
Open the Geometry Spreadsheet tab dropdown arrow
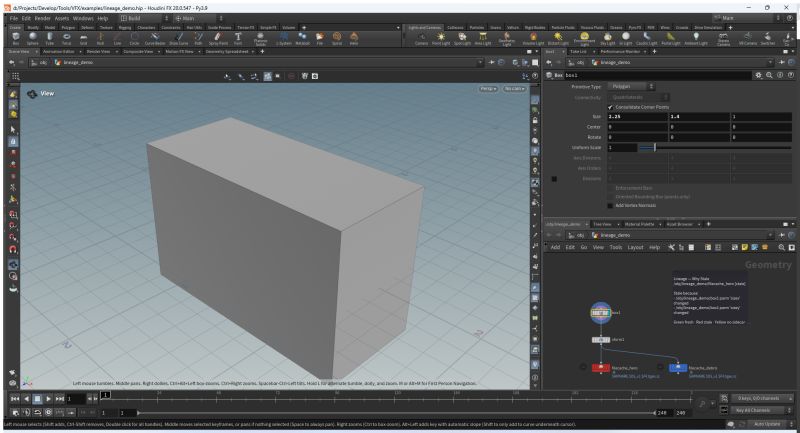254,52
